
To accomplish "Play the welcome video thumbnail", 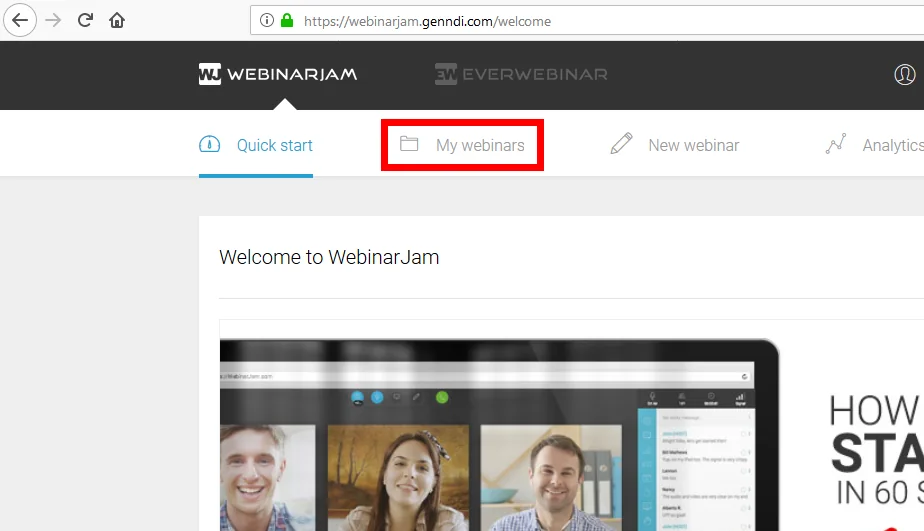I will (572, 426).
